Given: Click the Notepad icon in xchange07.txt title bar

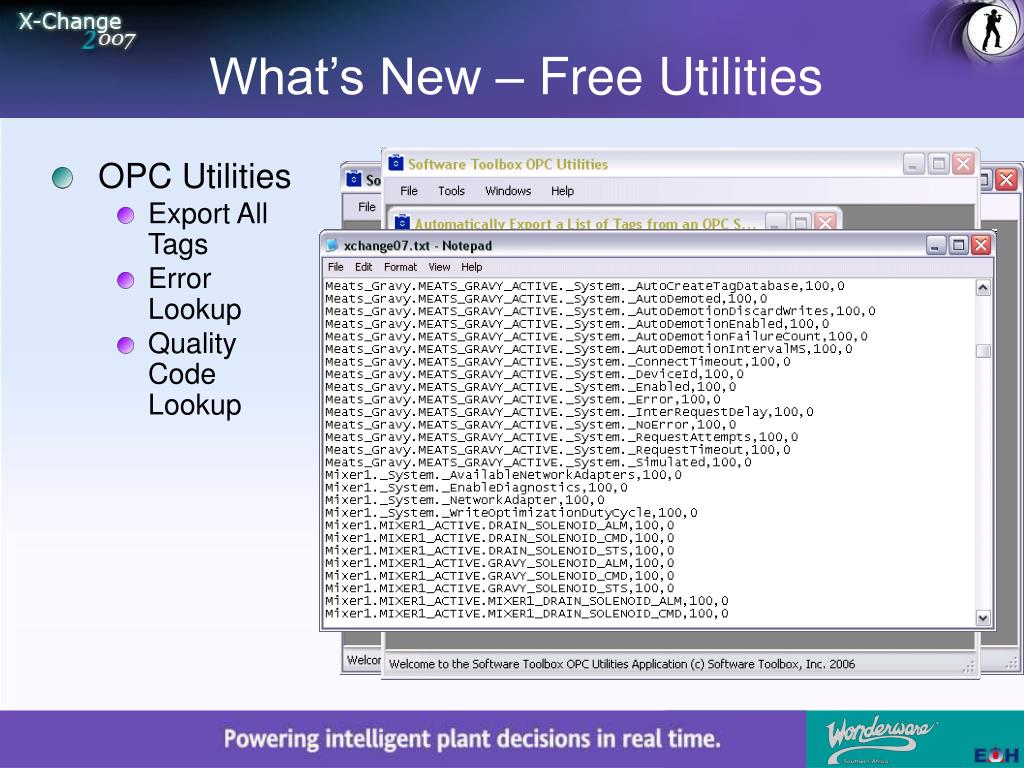Looking at the screenshot, I should click(332, 246).
